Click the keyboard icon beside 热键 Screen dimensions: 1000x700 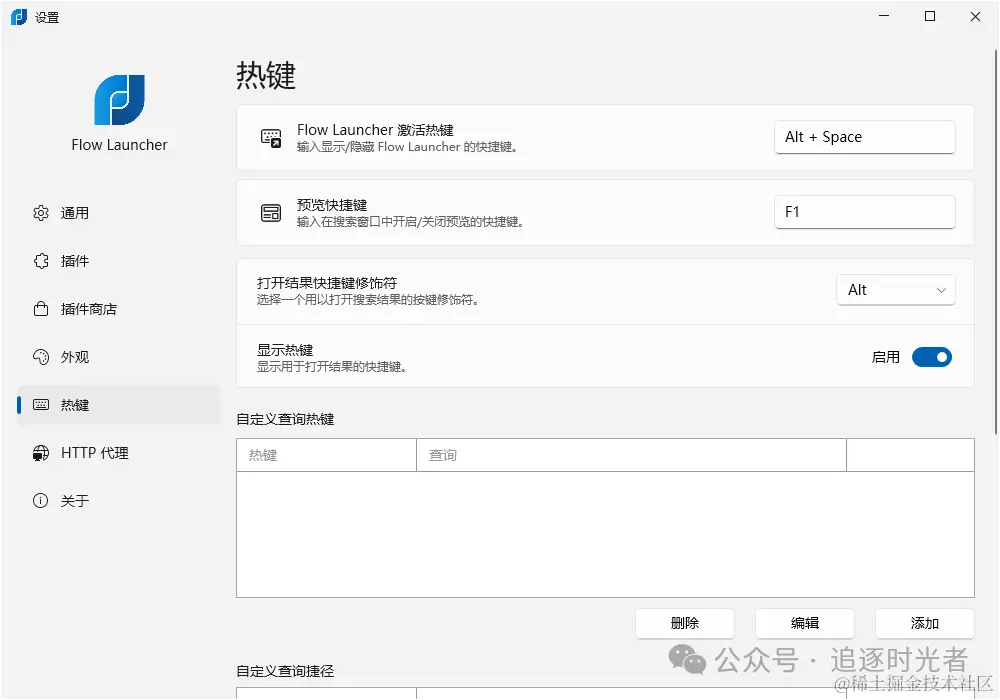(x=41, y=405)
